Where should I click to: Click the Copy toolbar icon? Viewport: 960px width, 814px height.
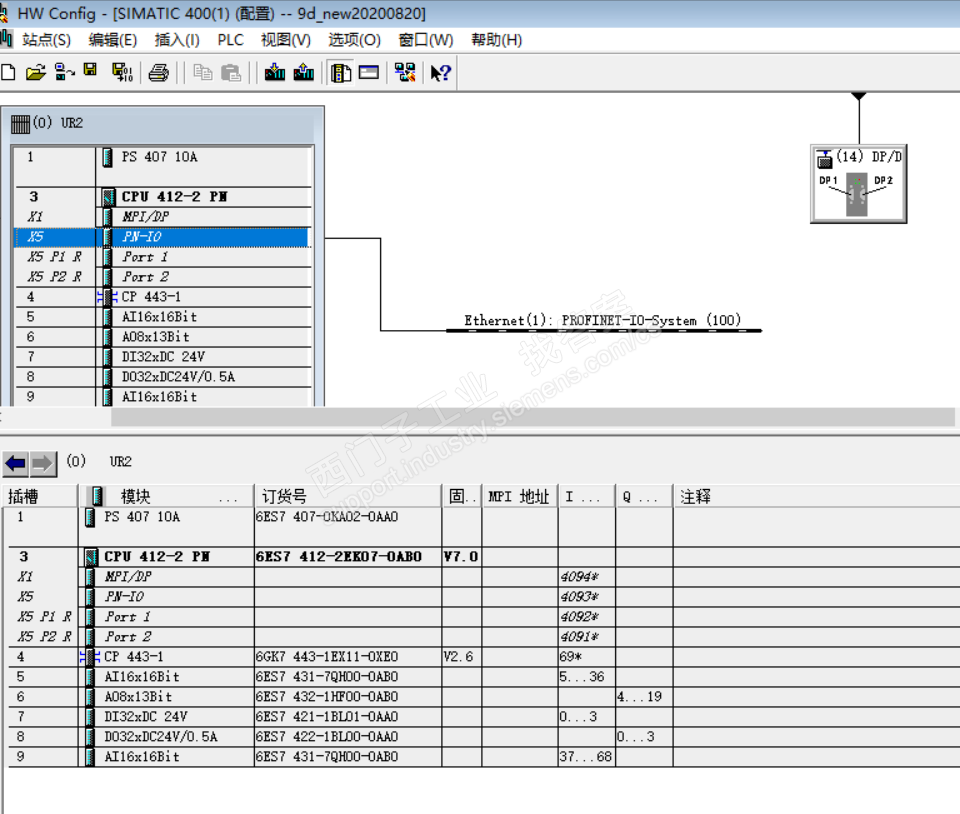click(203, 73)
